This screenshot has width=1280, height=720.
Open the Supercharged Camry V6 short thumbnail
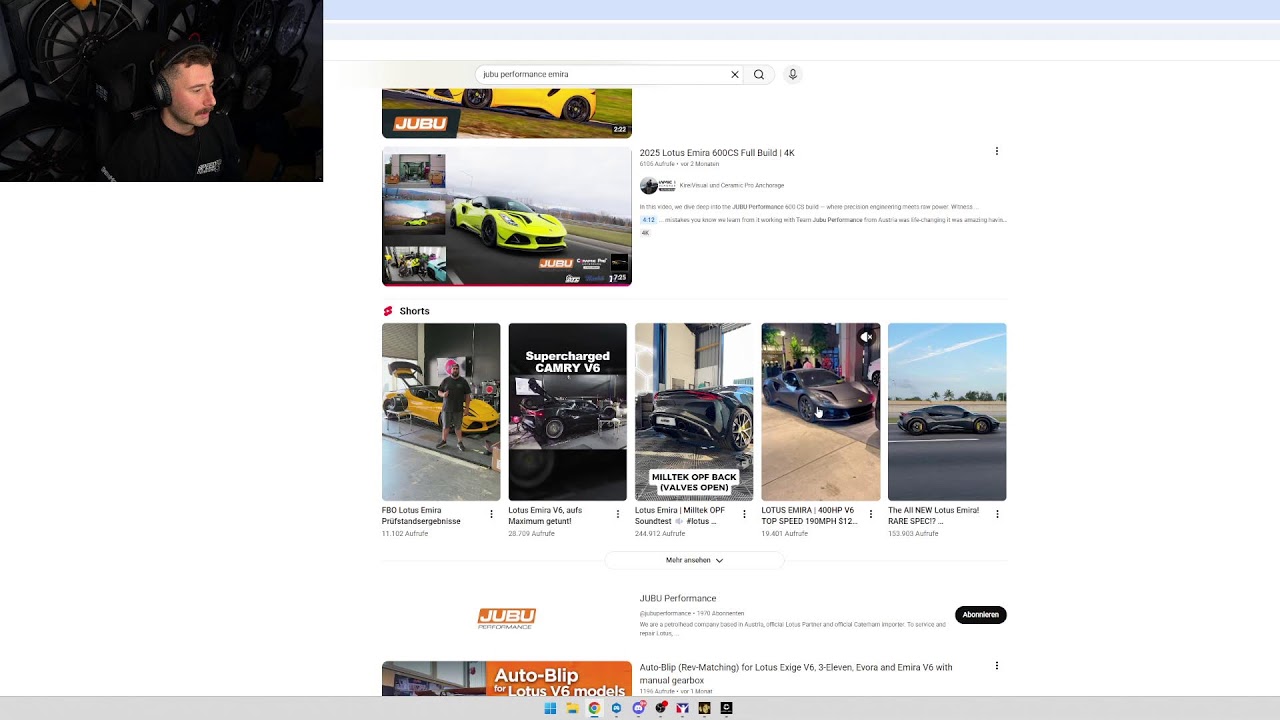coord(567,412)
